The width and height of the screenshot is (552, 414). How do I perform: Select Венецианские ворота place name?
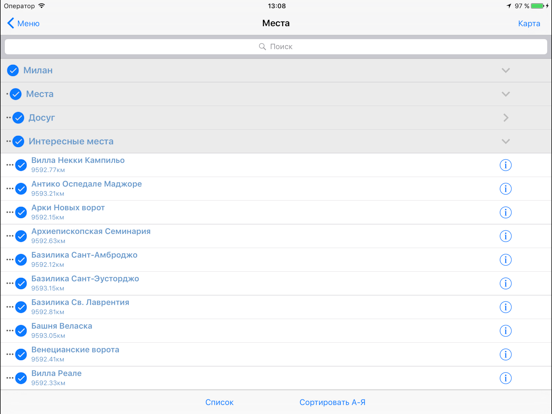point(75,350)
